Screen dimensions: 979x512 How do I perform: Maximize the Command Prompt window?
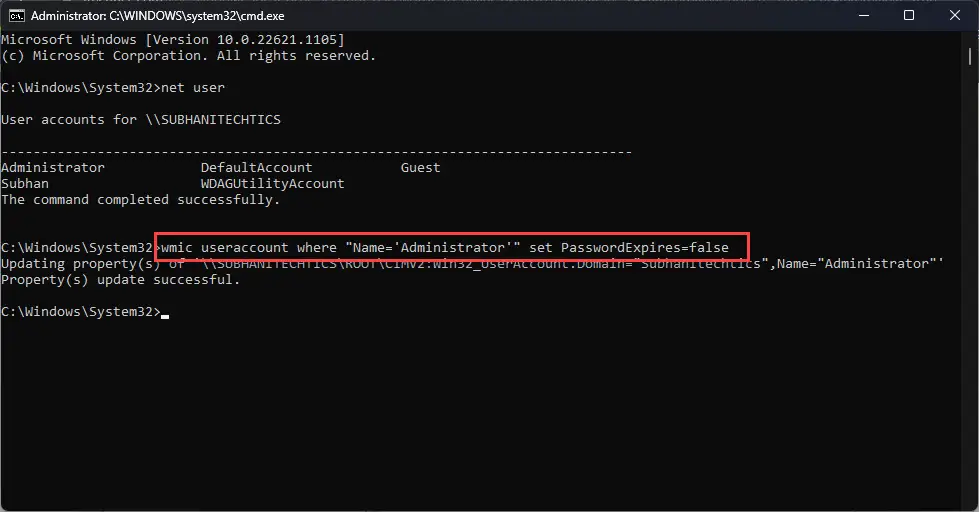(x=909, y=16)
